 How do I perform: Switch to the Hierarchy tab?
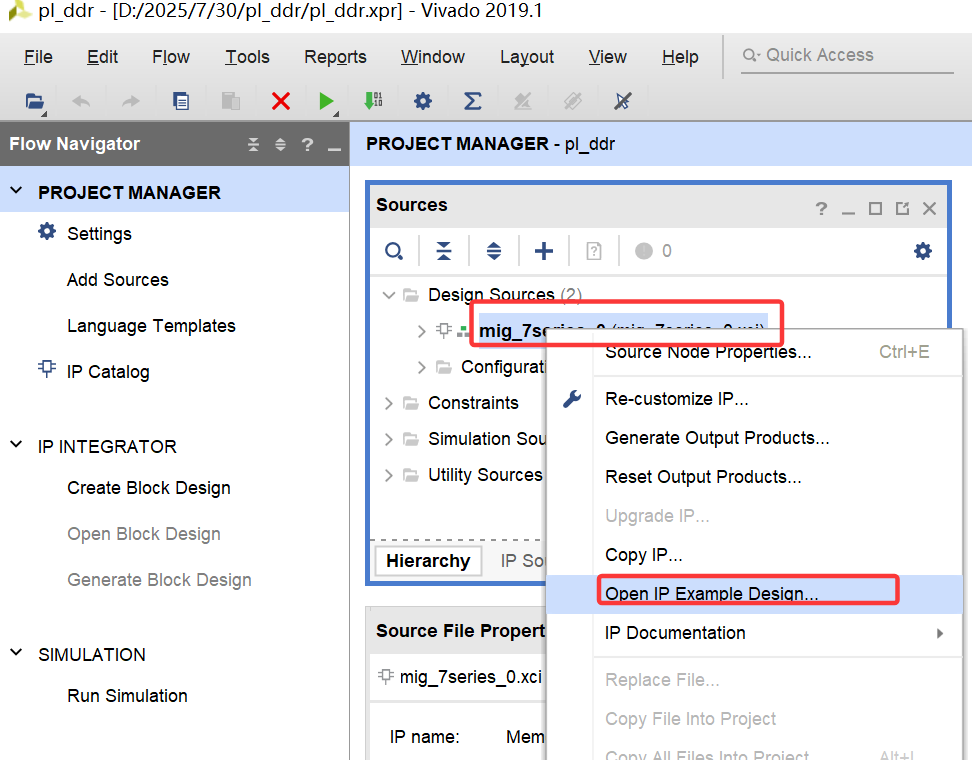(428, 561)
